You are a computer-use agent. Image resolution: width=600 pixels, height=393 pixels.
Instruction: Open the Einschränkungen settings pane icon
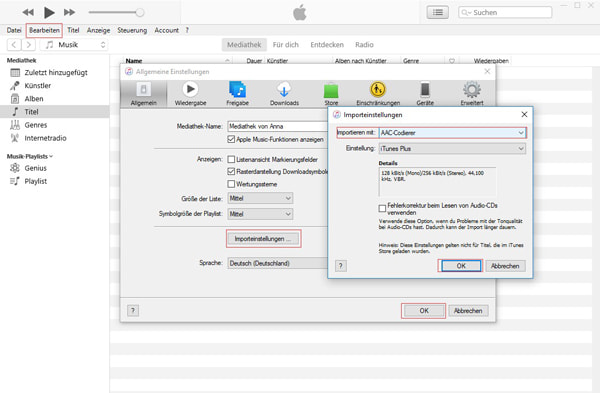click(x=378, y=94)
